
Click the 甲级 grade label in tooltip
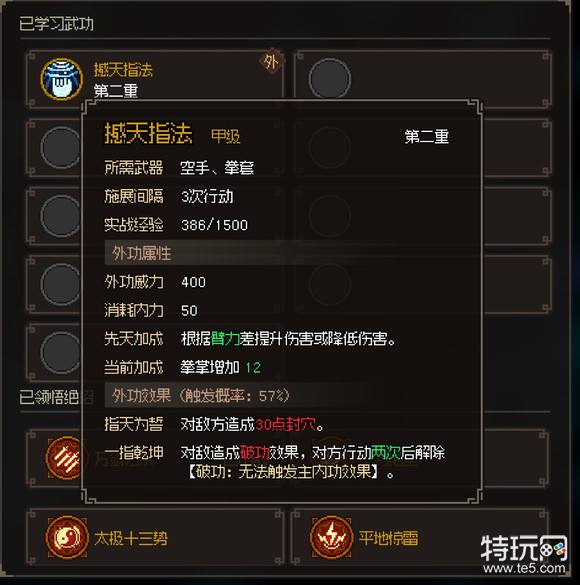(x=226, y=137)
